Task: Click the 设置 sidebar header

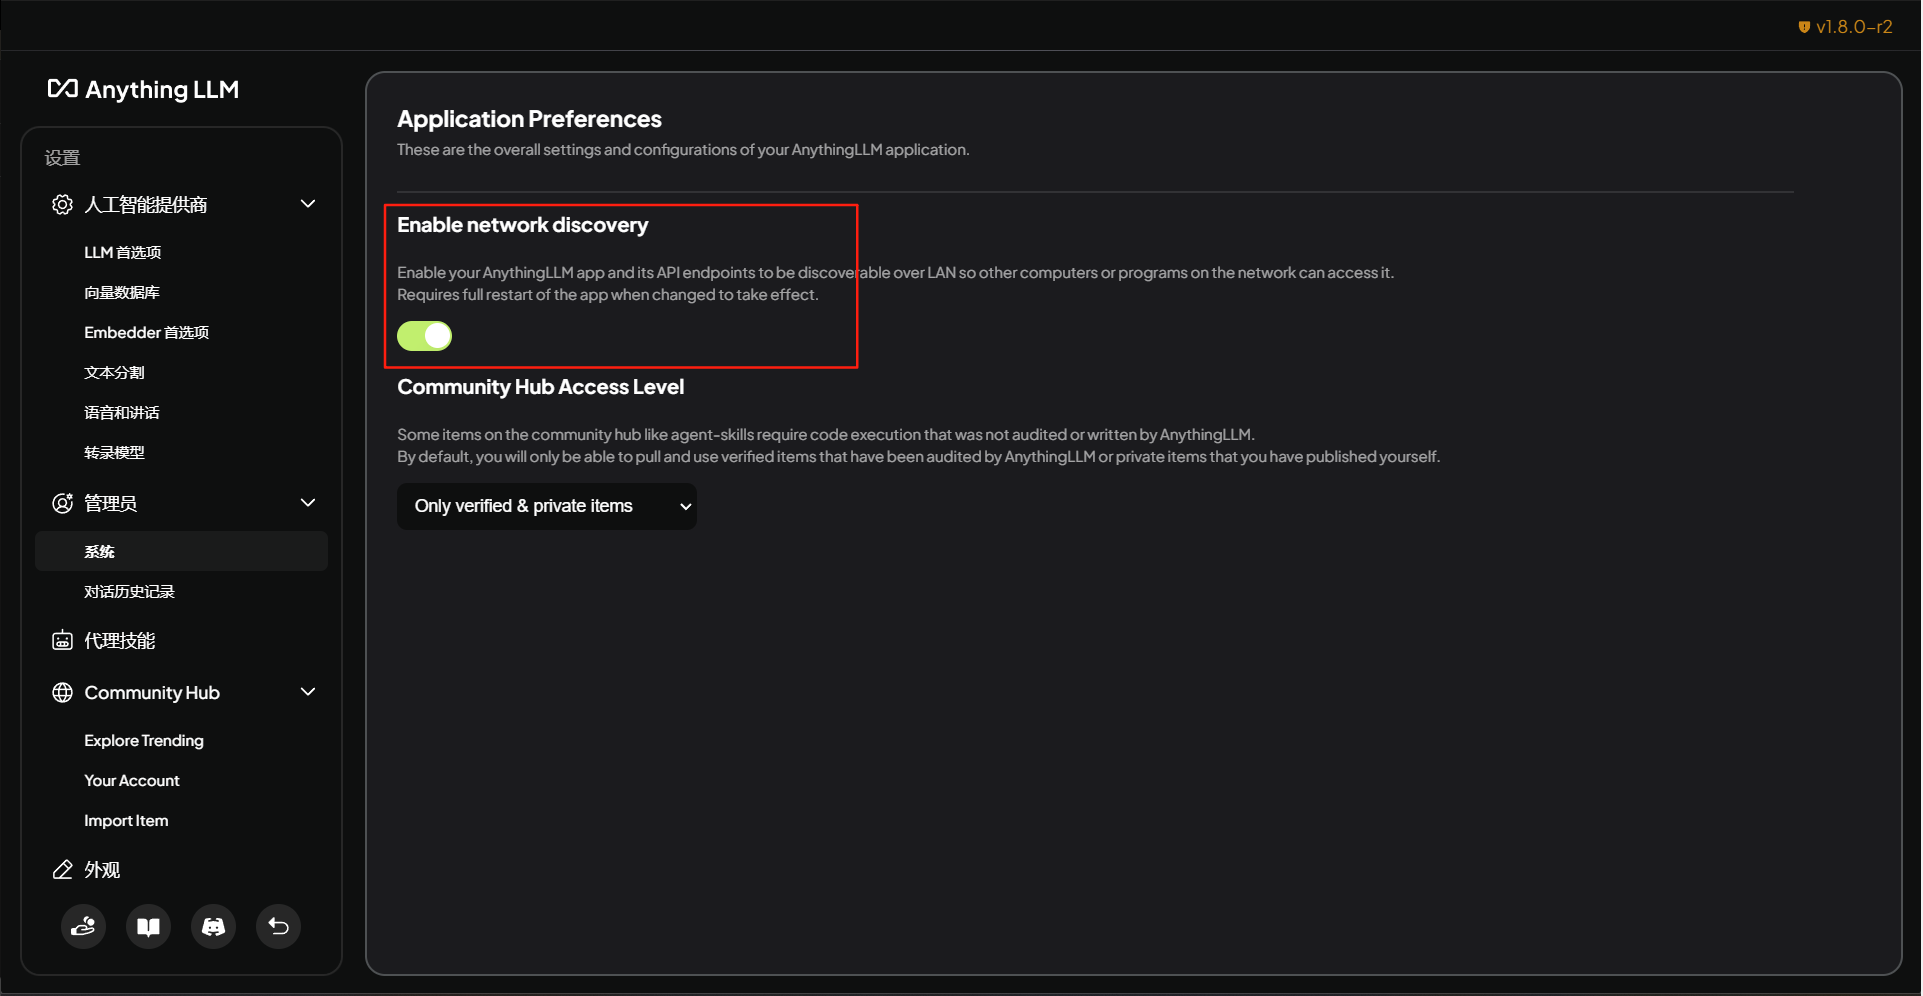Action: 62,158
